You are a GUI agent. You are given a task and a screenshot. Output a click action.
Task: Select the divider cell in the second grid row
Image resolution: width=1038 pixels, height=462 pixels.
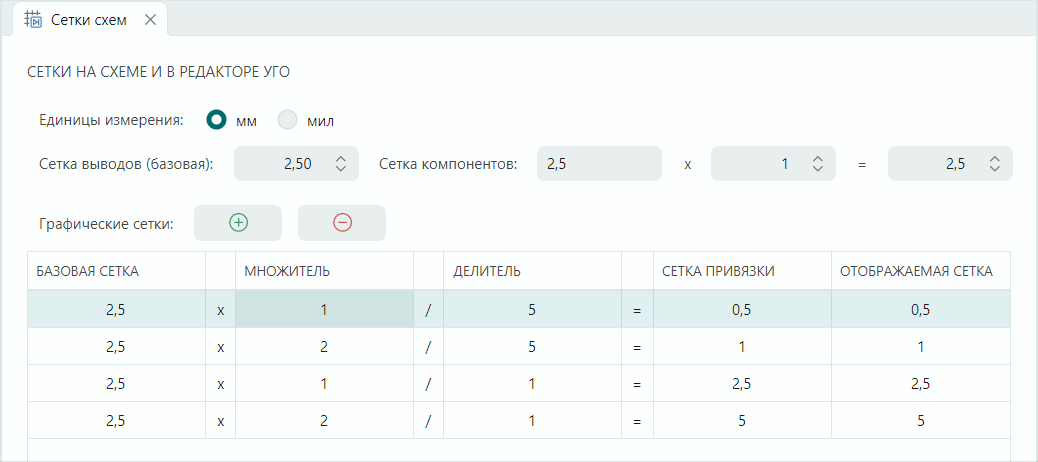tap(532, 347)
